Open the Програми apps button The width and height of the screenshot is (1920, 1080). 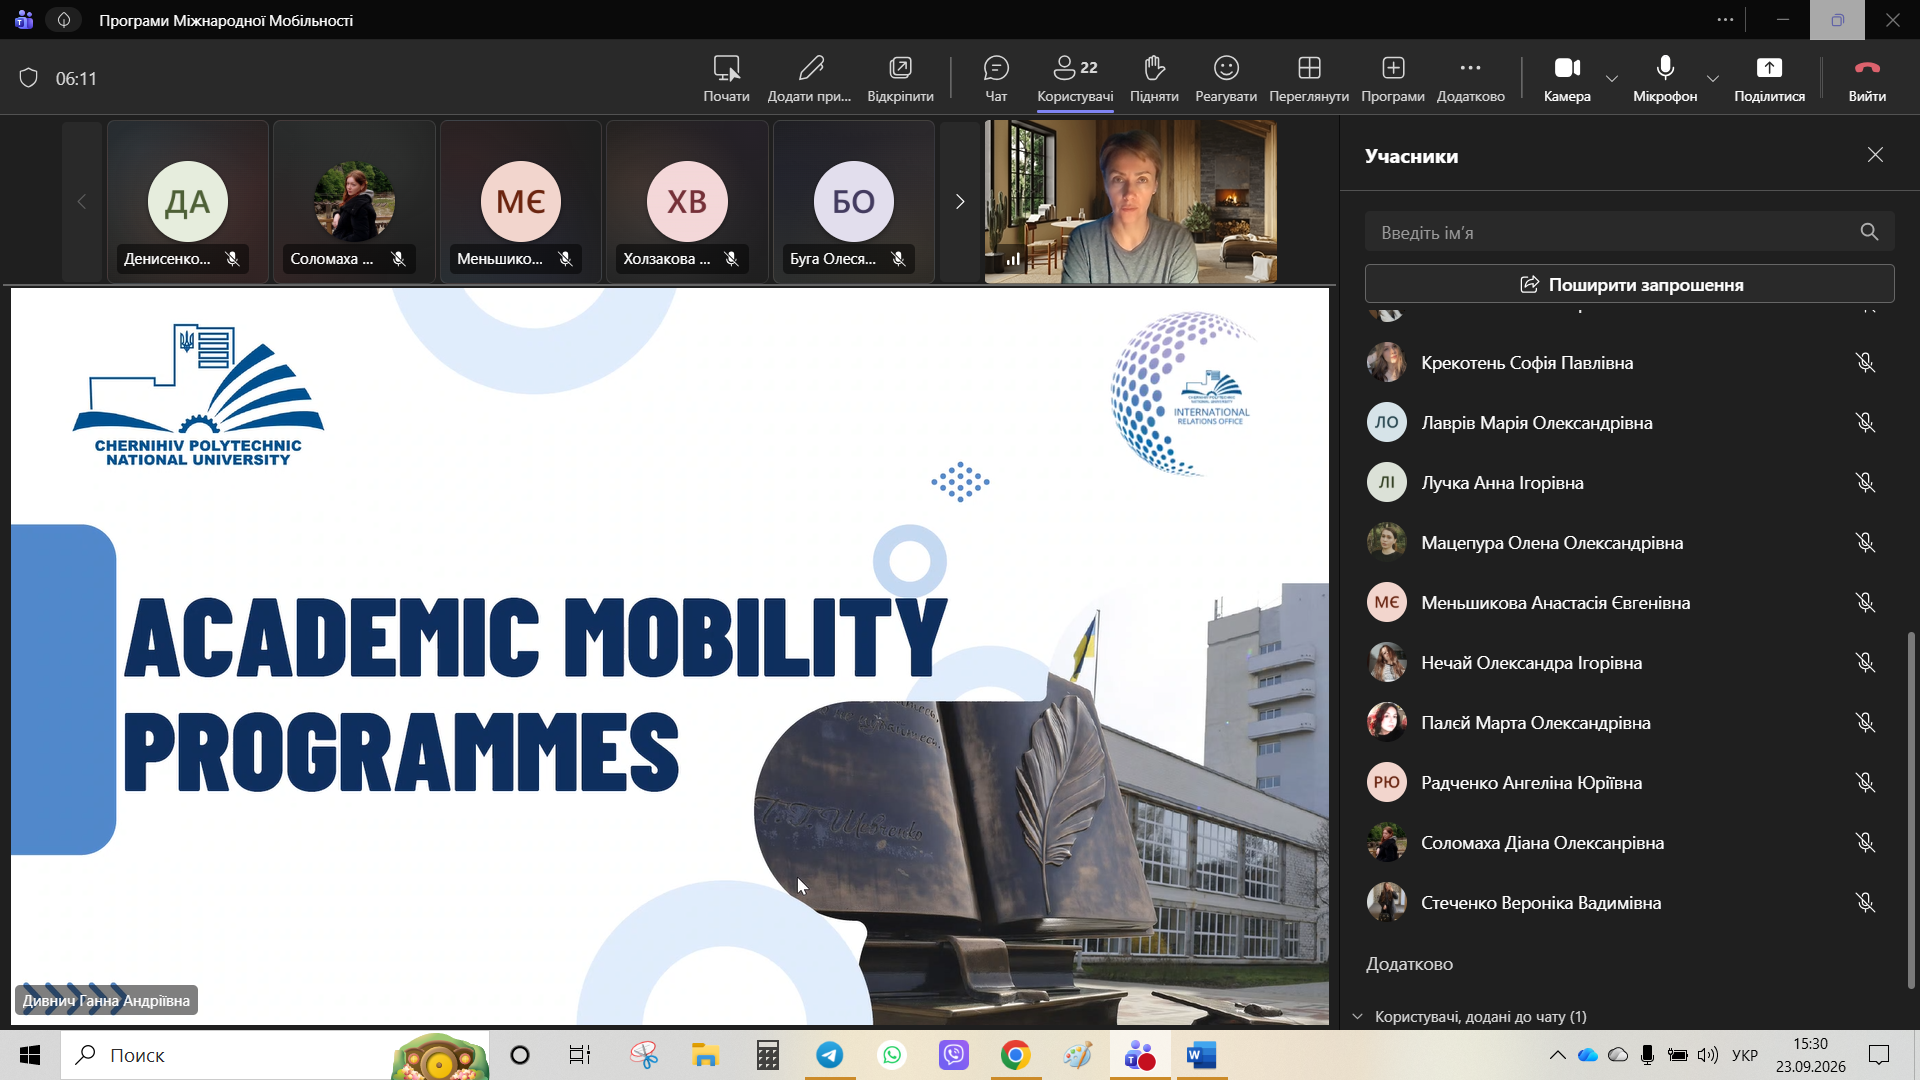click(1393, 78)
